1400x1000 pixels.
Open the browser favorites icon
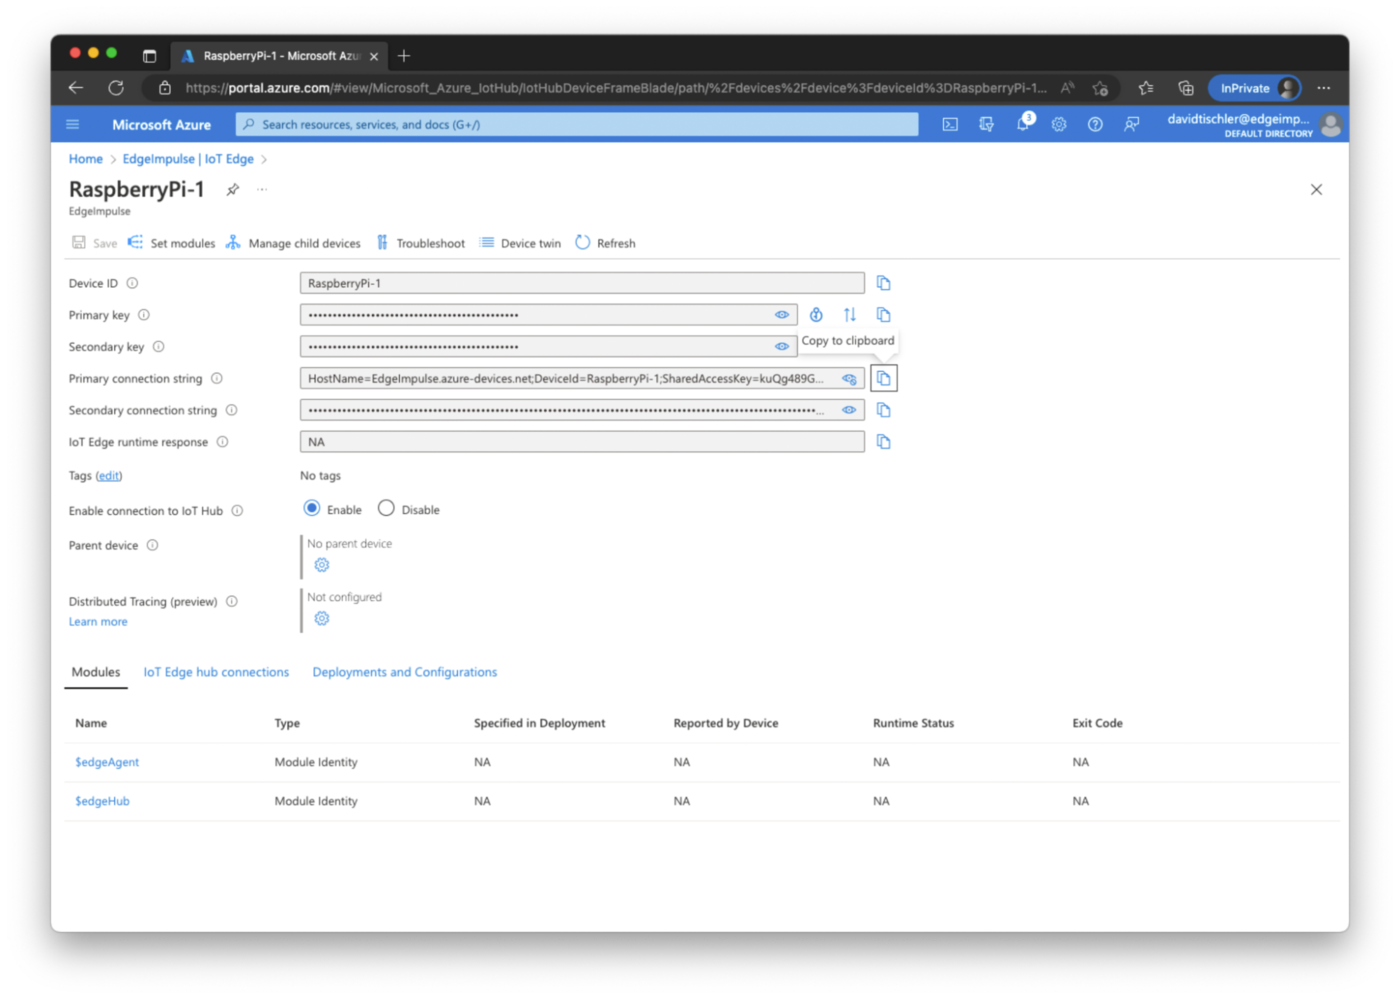[x=1146, y=88]
